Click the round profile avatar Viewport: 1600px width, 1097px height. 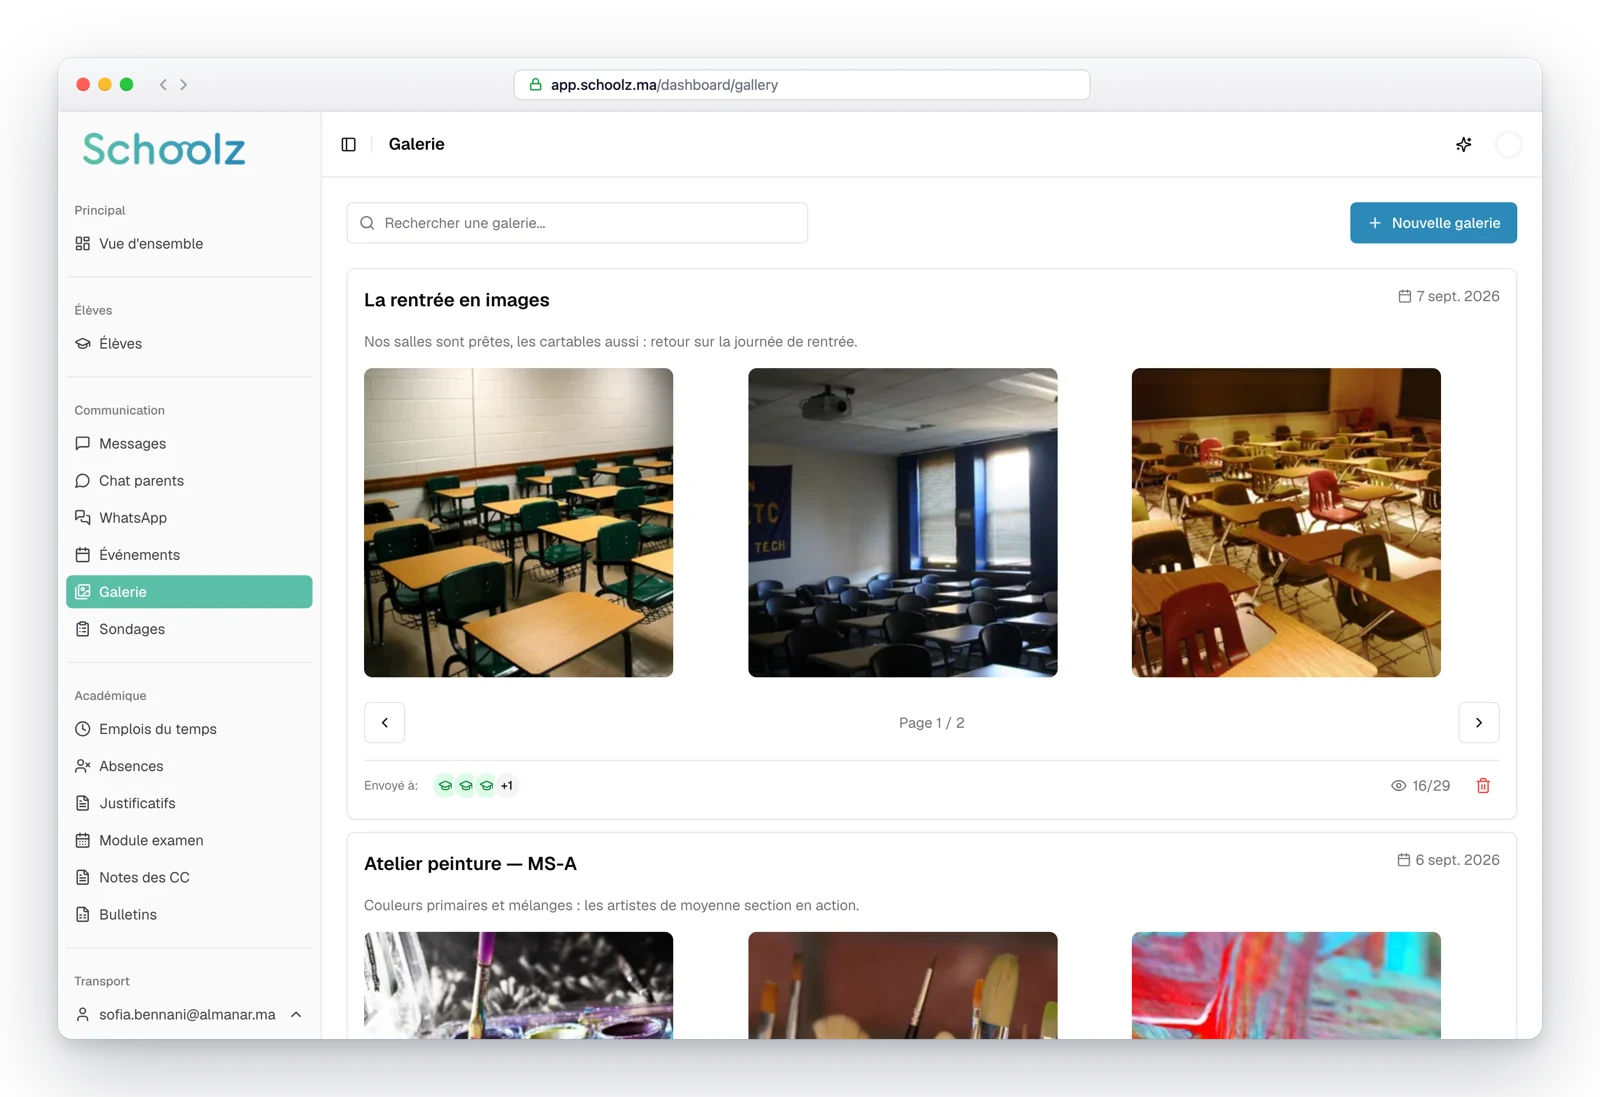point(1508,144)
